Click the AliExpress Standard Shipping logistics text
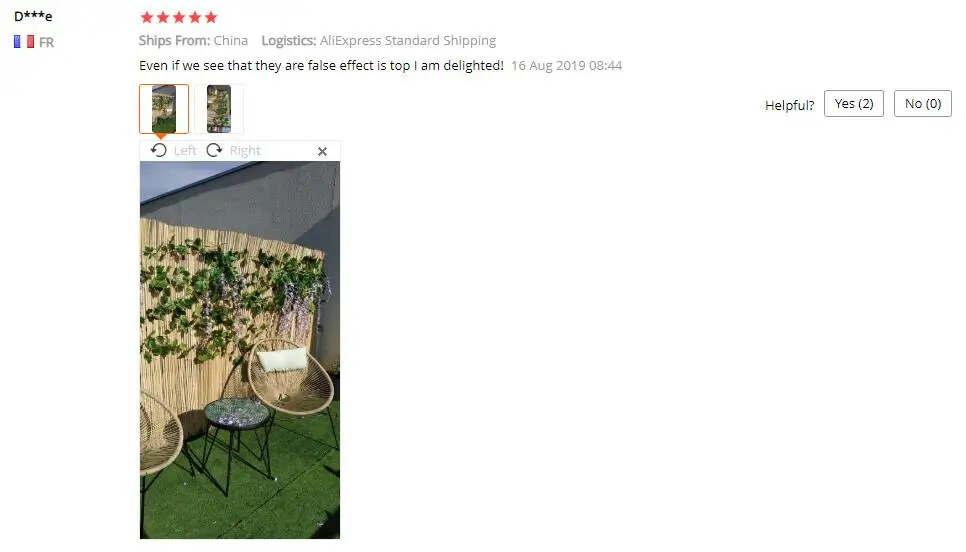966x552 pixels. tap(408, 41)
